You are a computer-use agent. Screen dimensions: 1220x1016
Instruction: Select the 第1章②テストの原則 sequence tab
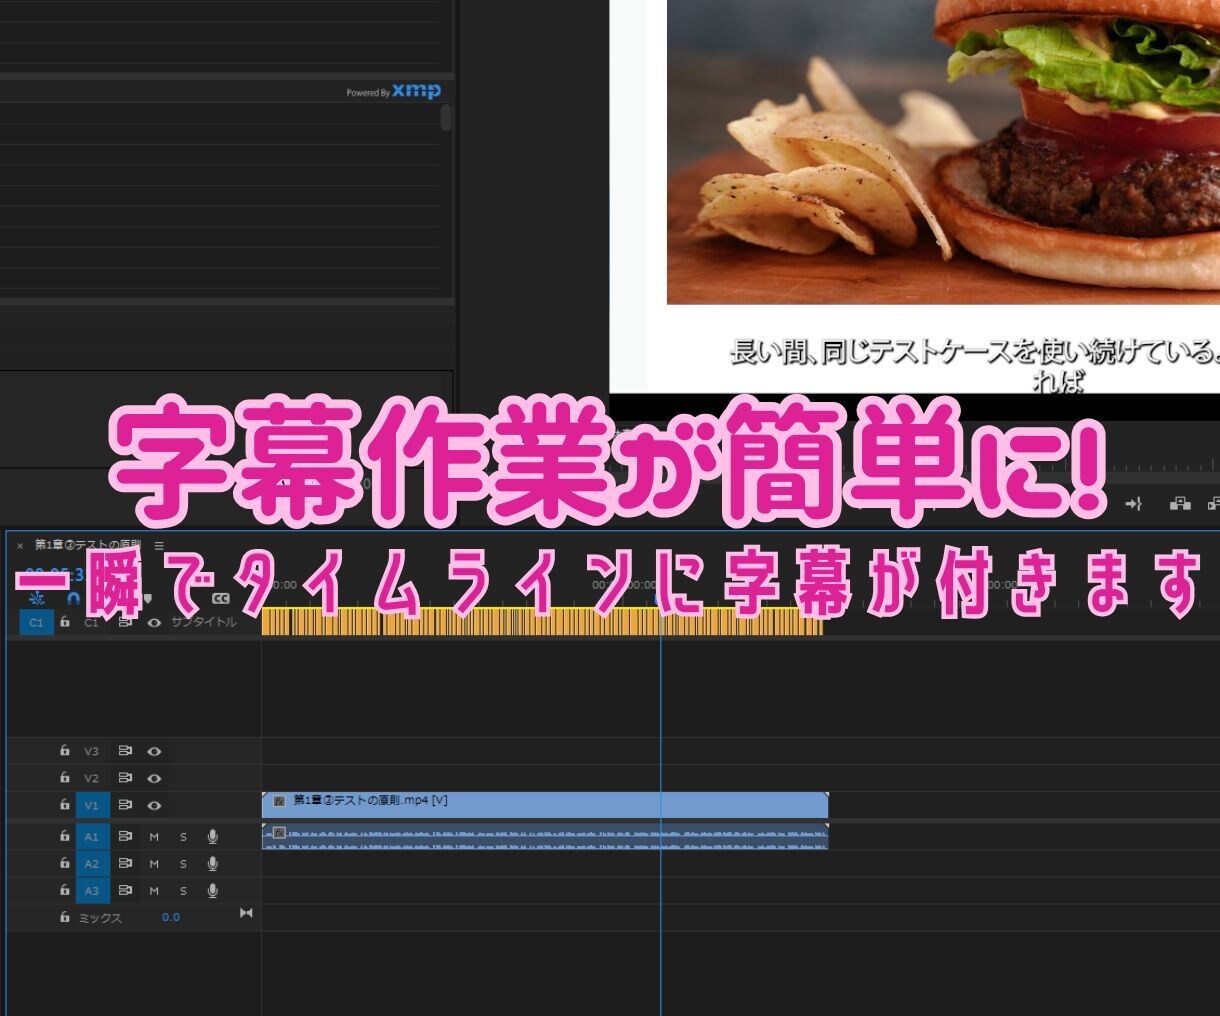89,545
